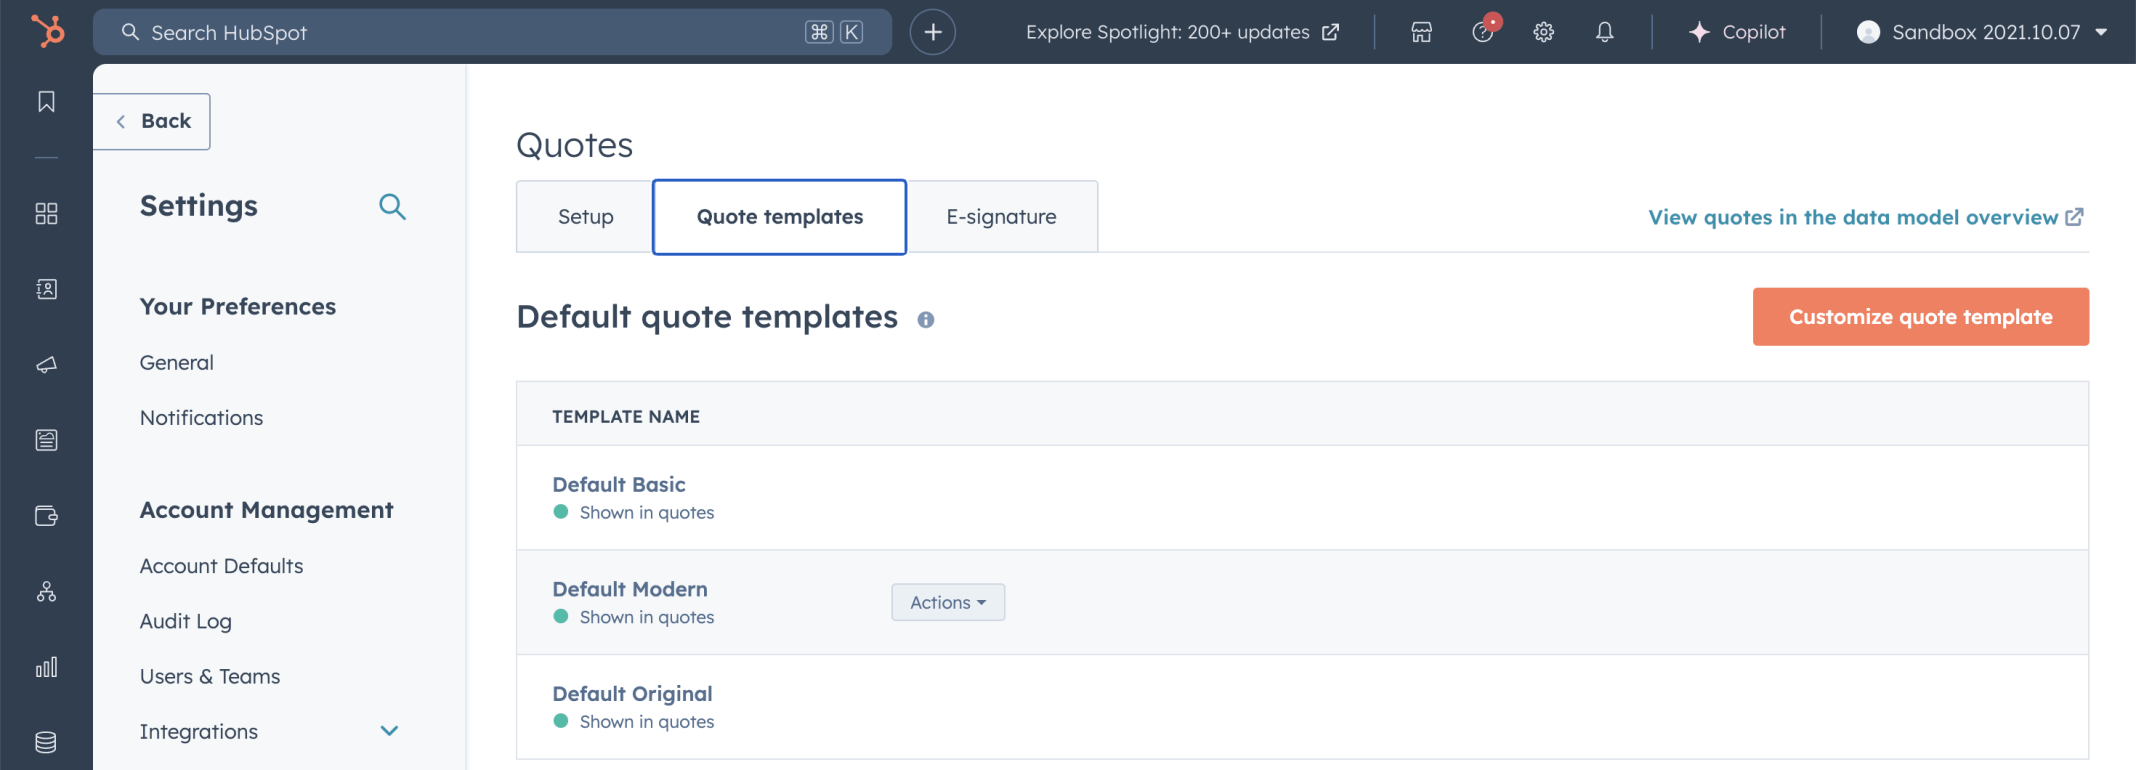Select the Quote templates tab
This screenshot has width=2136, height=770.
[780, 217]
